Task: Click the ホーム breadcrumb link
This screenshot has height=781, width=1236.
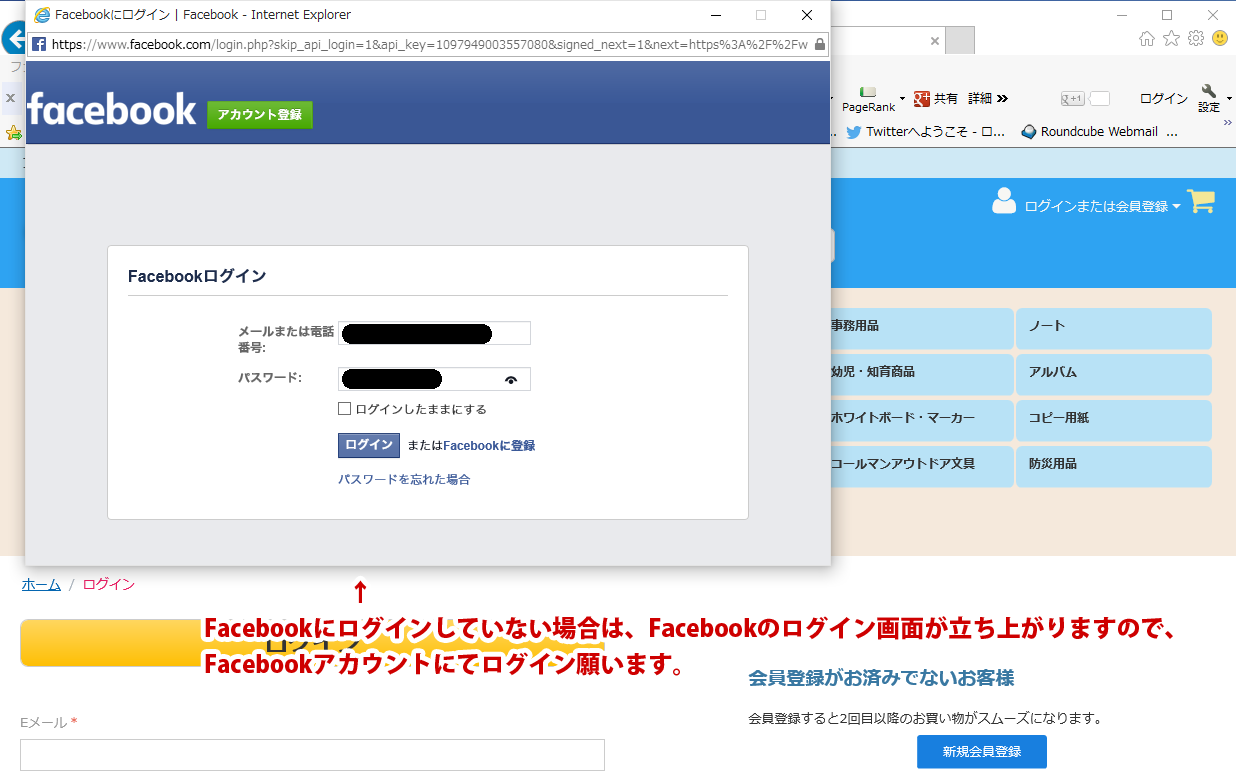Action: (41, 585)
